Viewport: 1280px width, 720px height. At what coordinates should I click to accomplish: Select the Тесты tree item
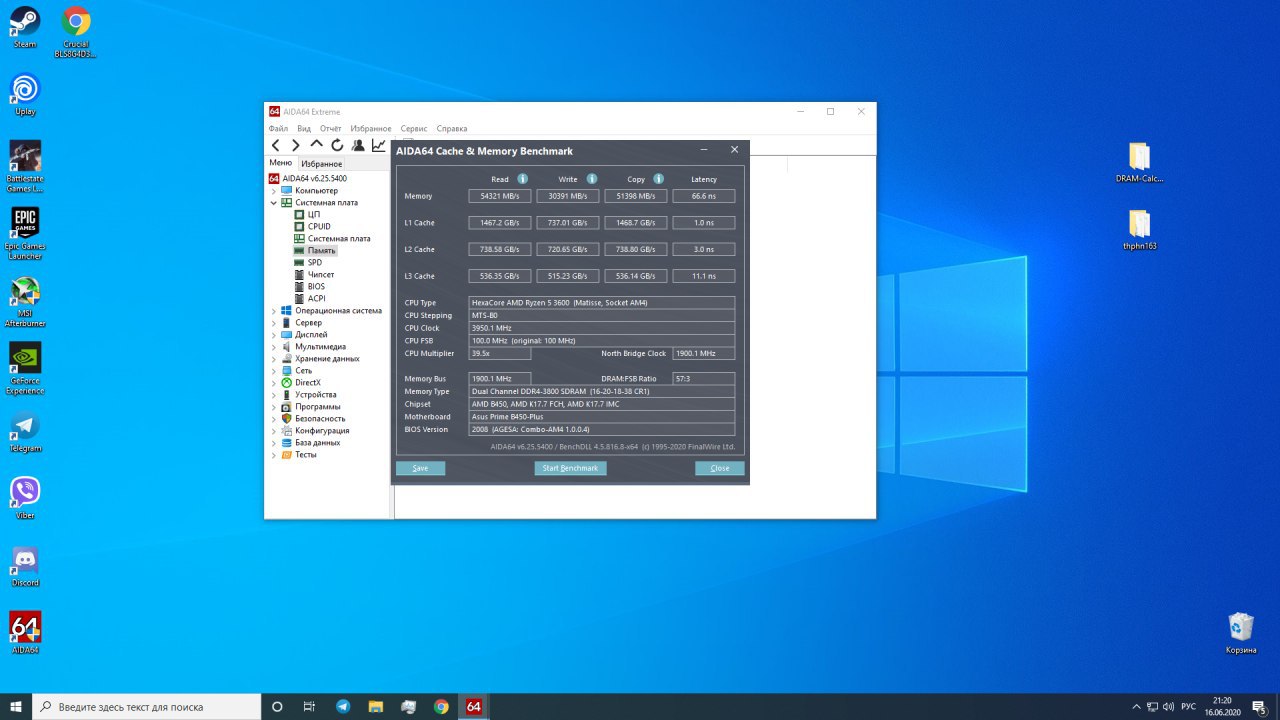point(306,454)
